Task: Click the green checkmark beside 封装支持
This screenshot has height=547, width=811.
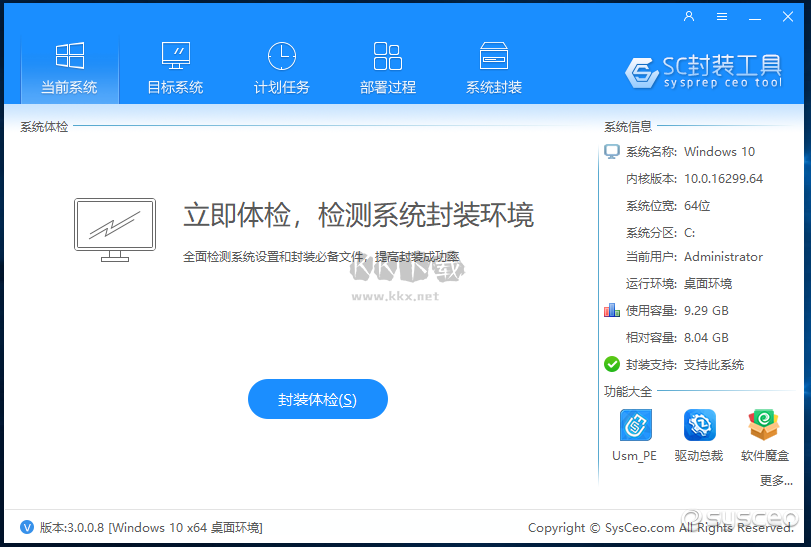Action: (x=612, y=364)
